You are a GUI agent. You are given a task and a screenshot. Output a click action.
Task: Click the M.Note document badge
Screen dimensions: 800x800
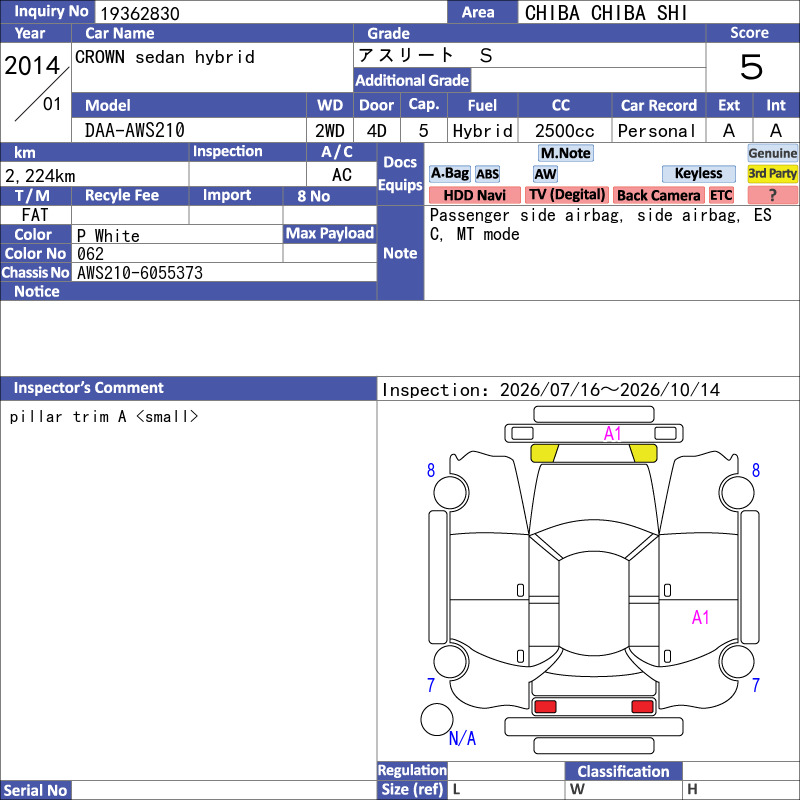coord(565,153)
